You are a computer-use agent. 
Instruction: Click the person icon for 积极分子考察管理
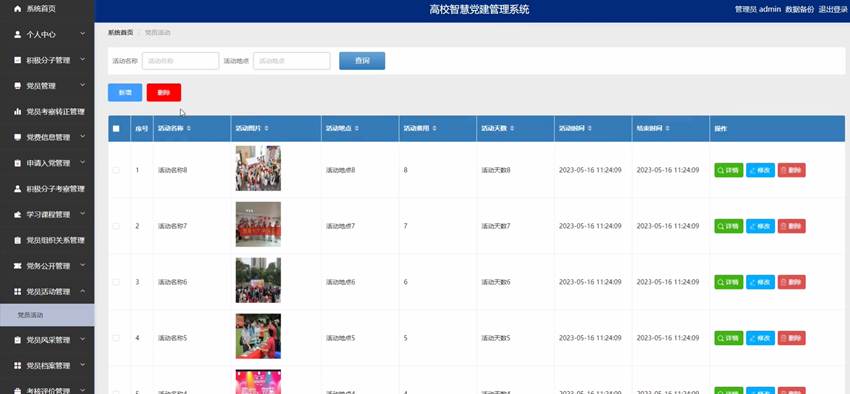click(17, 189)
